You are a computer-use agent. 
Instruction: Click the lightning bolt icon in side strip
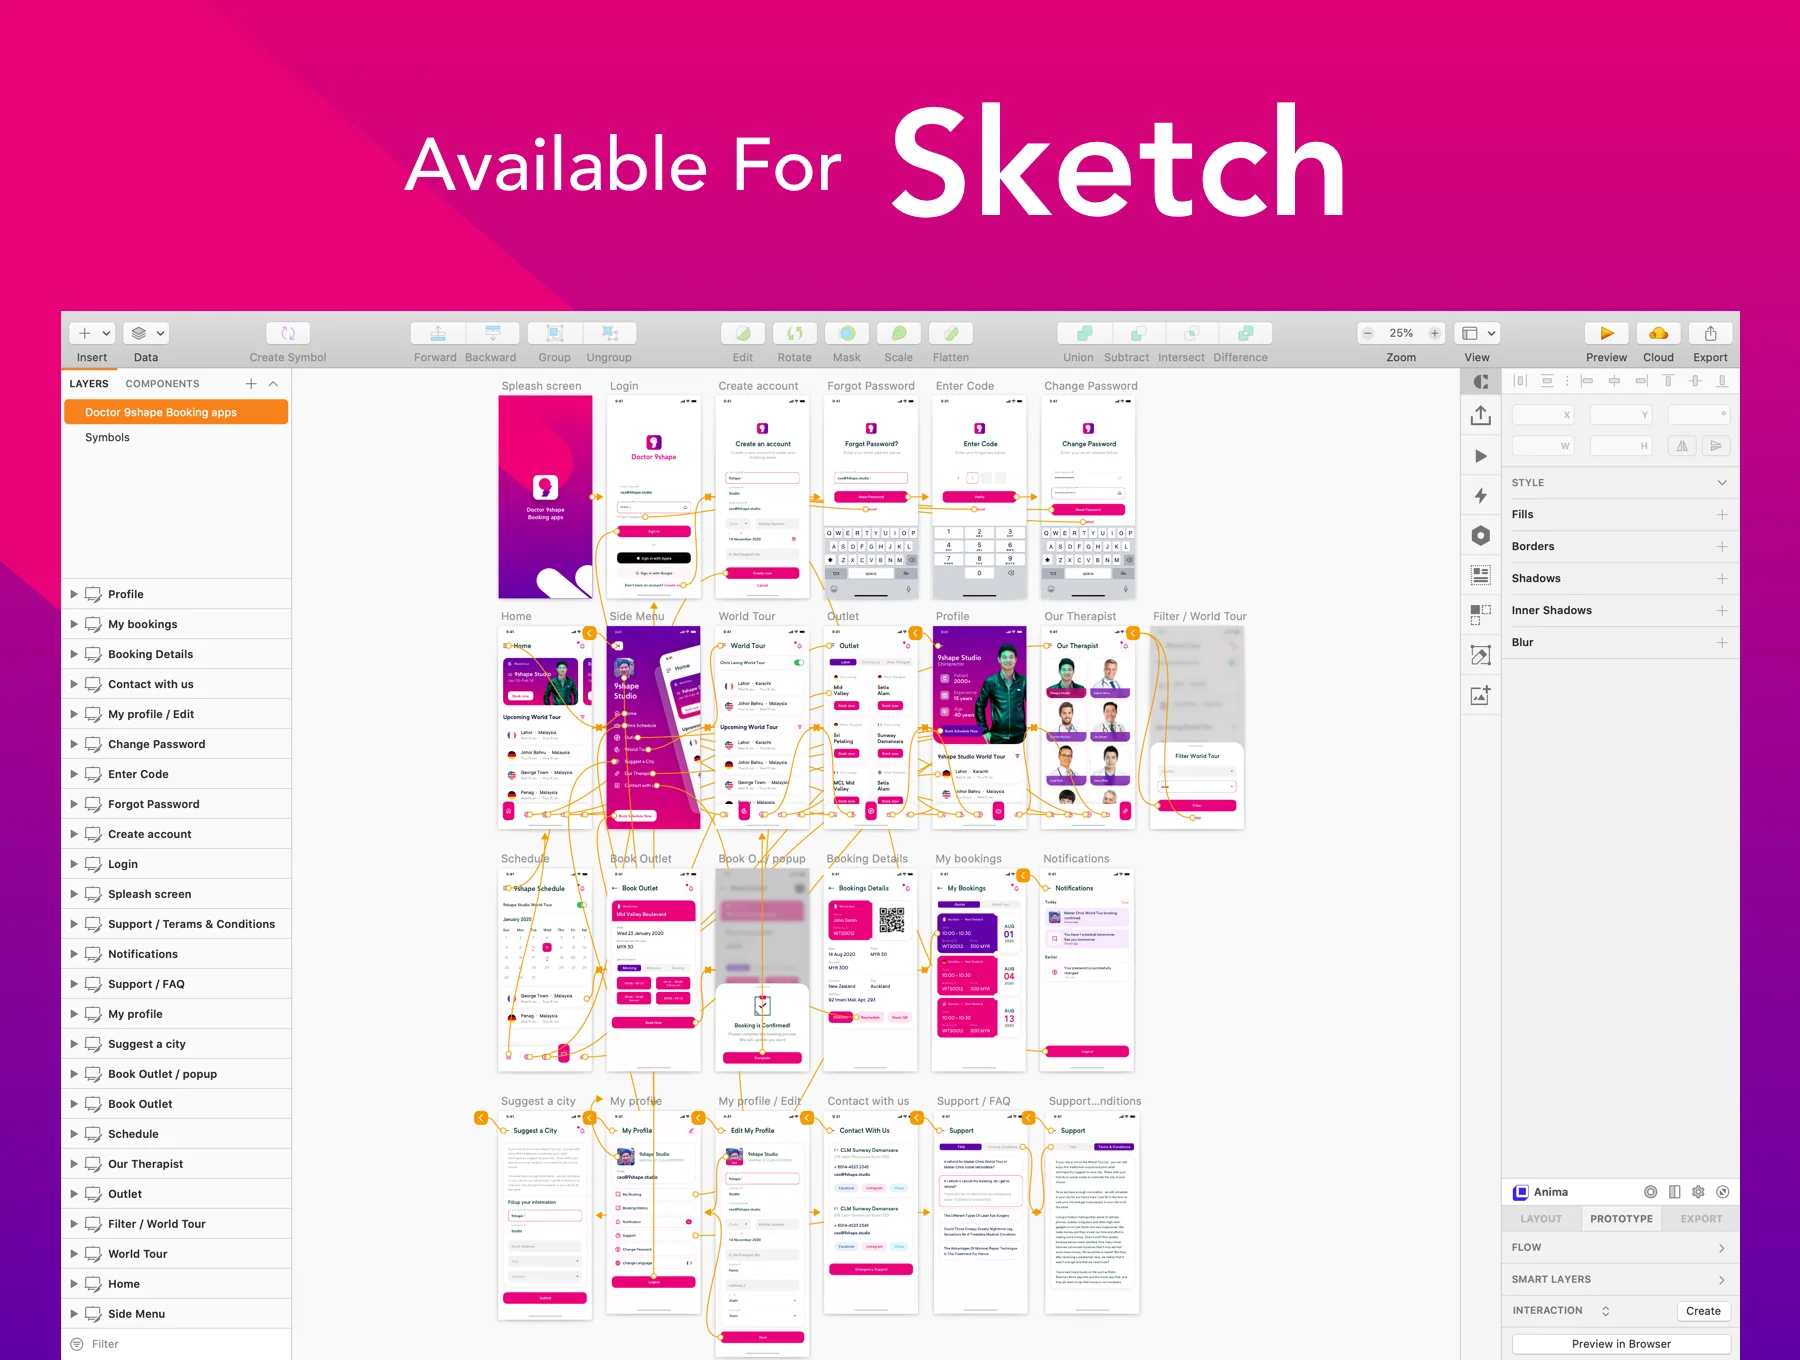(x=1481, y=495)
